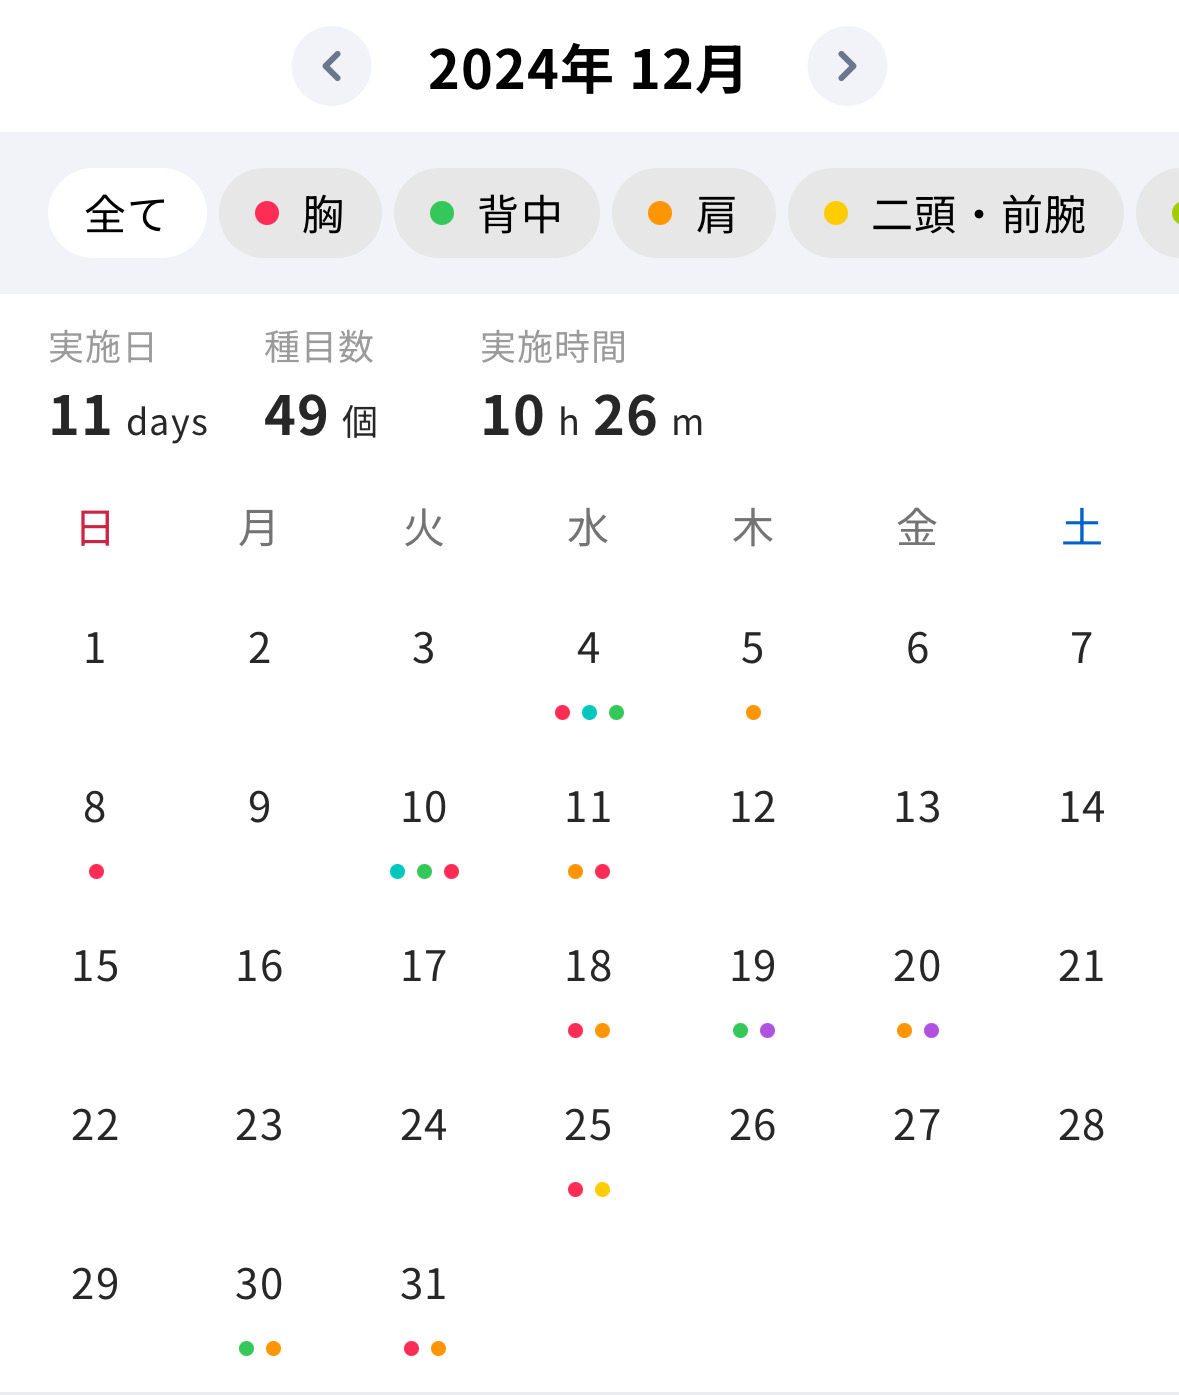
Task: Open December 11 workout day
Action: point(589,829)
